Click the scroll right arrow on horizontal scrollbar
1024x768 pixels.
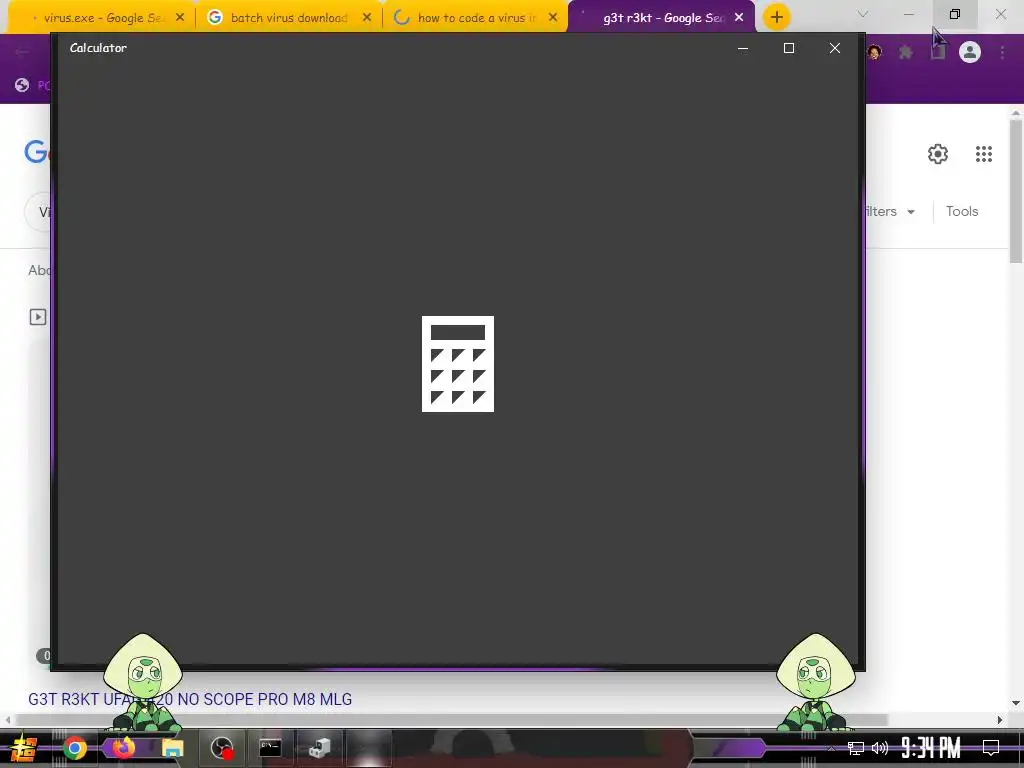1000,720
